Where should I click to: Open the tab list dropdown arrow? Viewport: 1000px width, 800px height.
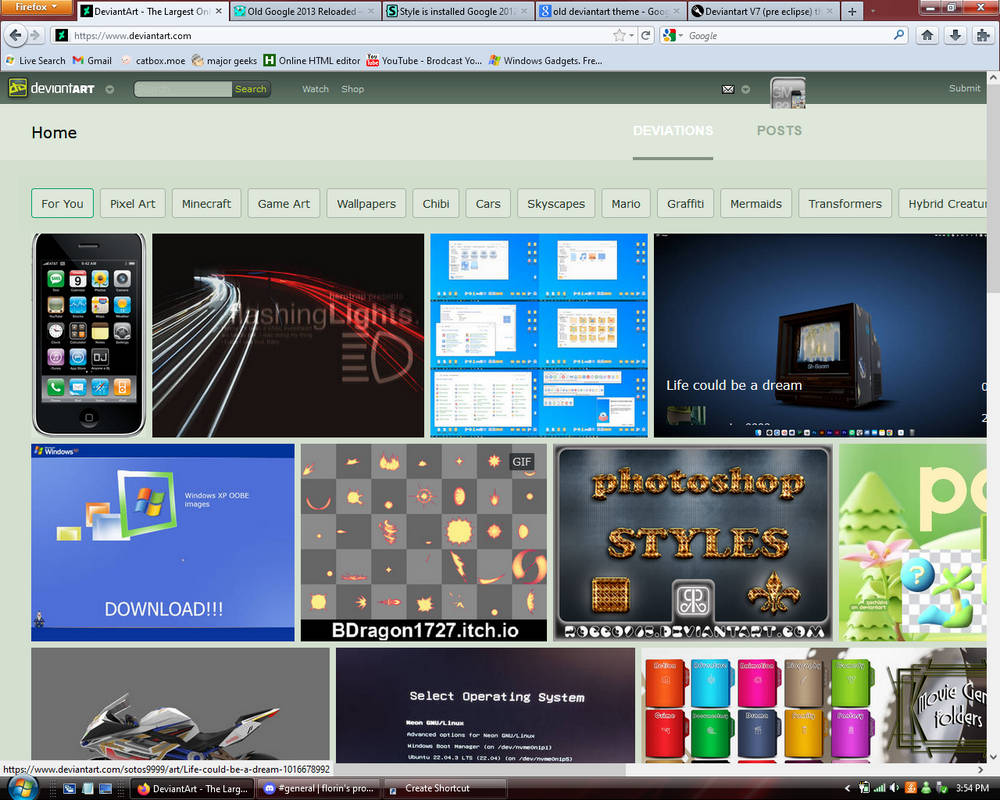pyautogui.click(x=872, y=11)
